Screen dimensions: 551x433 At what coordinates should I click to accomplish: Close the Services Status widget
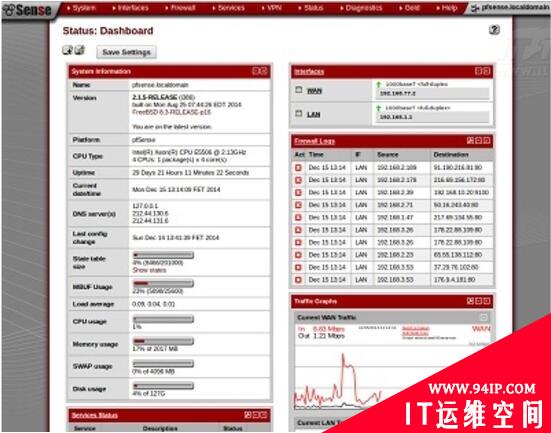coord(264,415)
